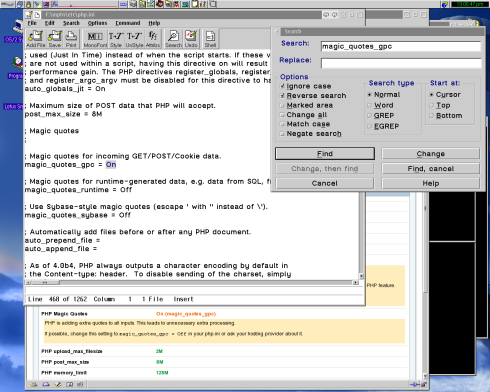Click the post_max_size = 8M line
This screenshot has height=392, width=490.
[x=63, y=114]
